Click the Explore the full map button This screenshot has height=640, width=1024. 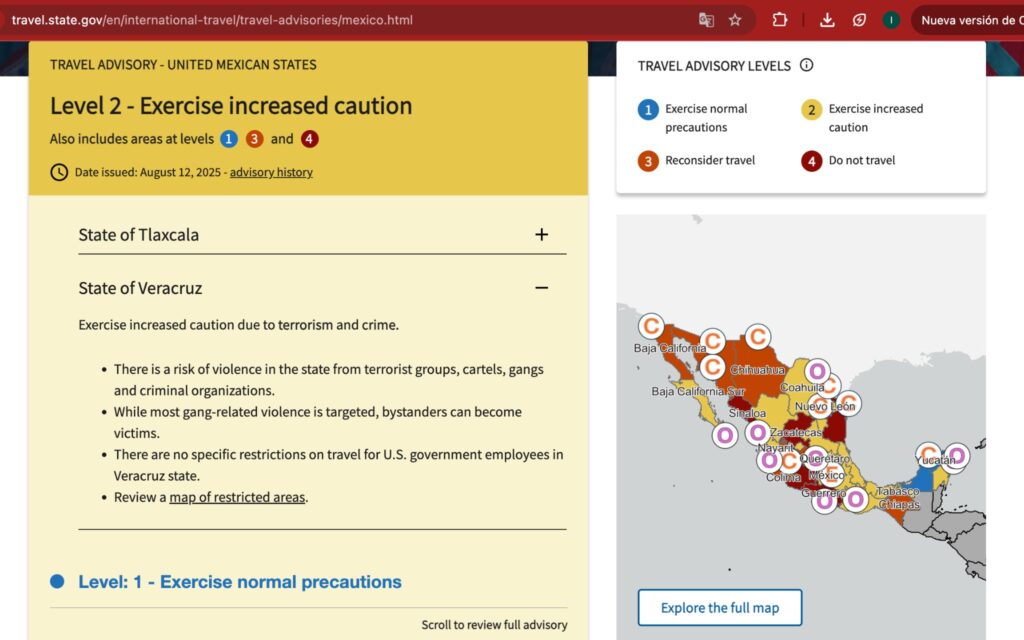tap(719, 608)
